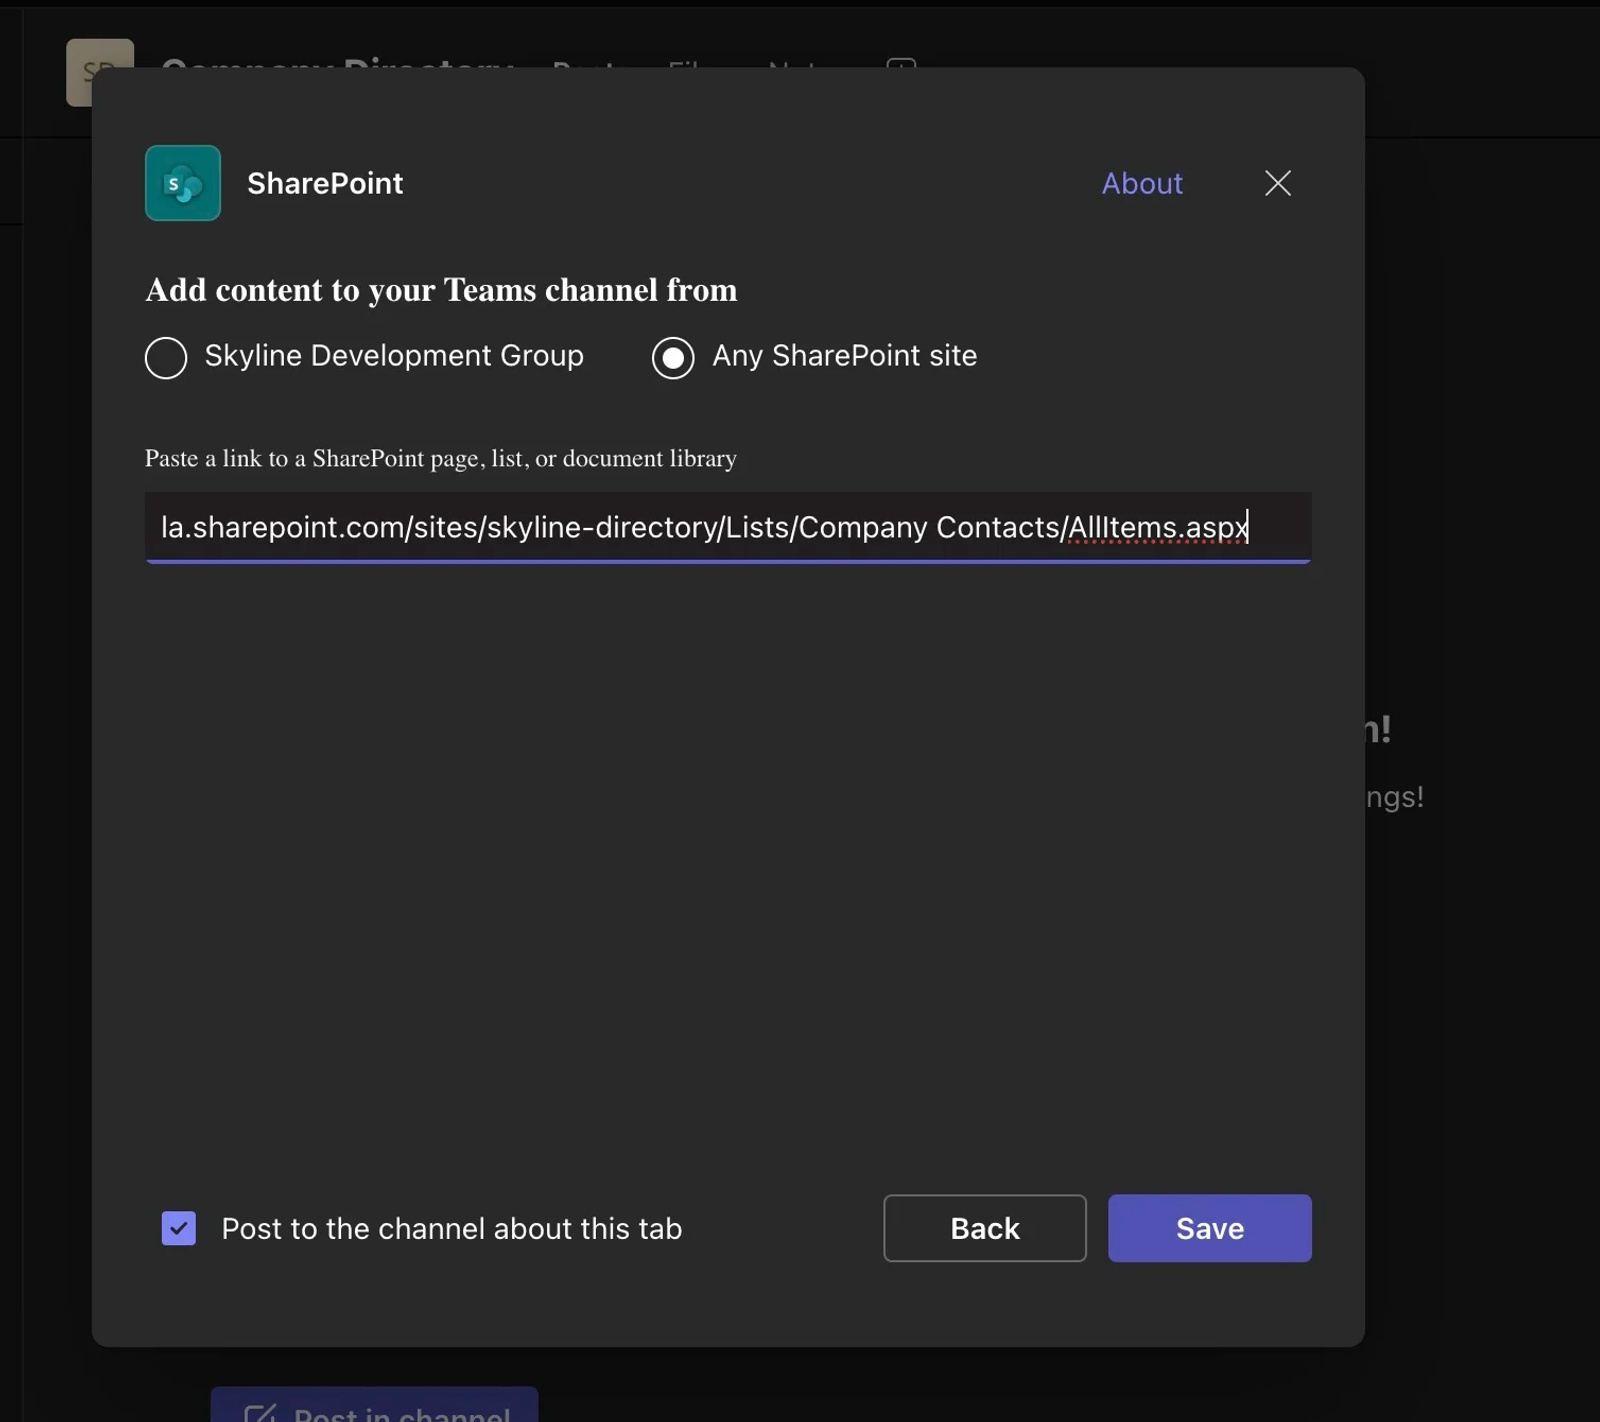Image resolution: width=1600 pixels, height=1422 pixels.
Task: Go Back to previous step
Action: pyautogui.click(x=985, y=1228)
